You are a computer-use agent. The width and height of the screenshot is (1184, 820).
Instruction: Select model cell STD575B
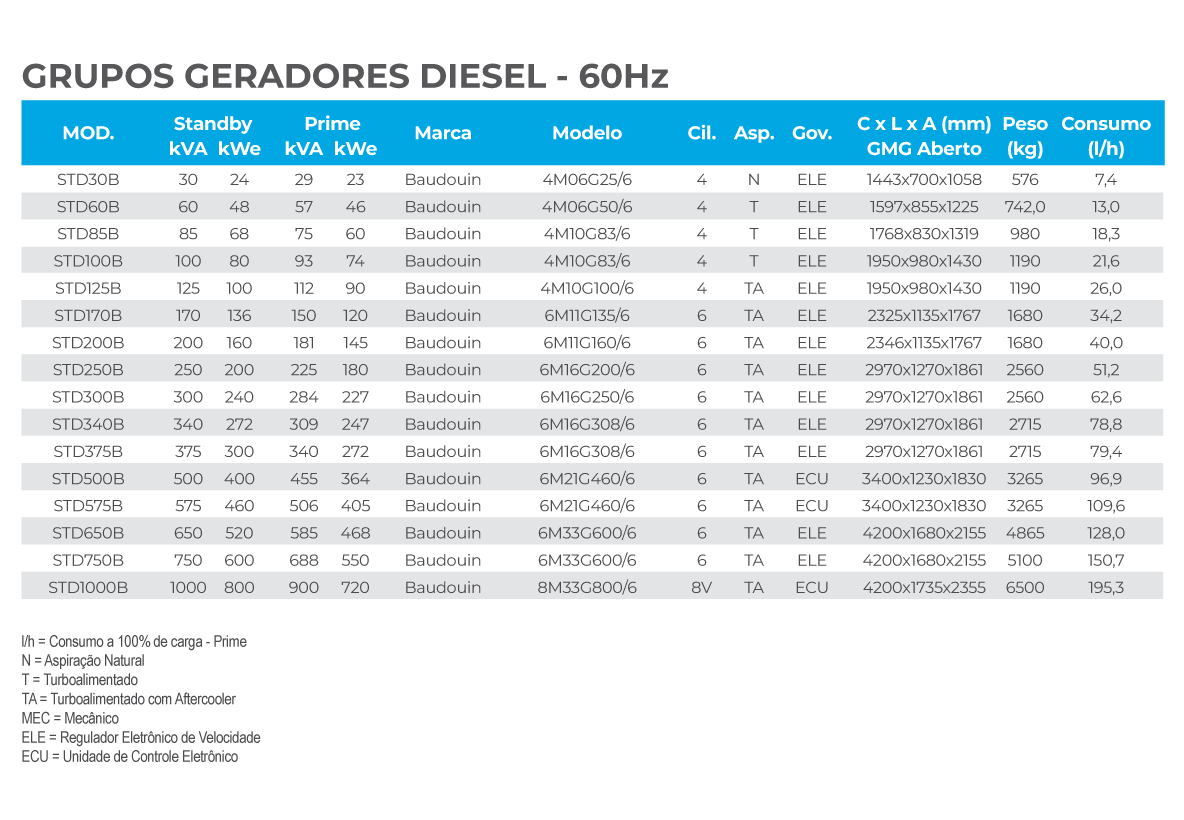[x=88, y=506]
